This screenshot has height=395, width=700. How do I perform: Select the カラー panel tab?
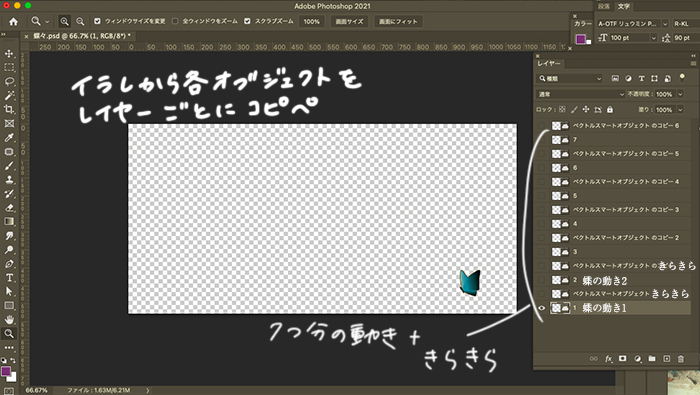[583, 24]
